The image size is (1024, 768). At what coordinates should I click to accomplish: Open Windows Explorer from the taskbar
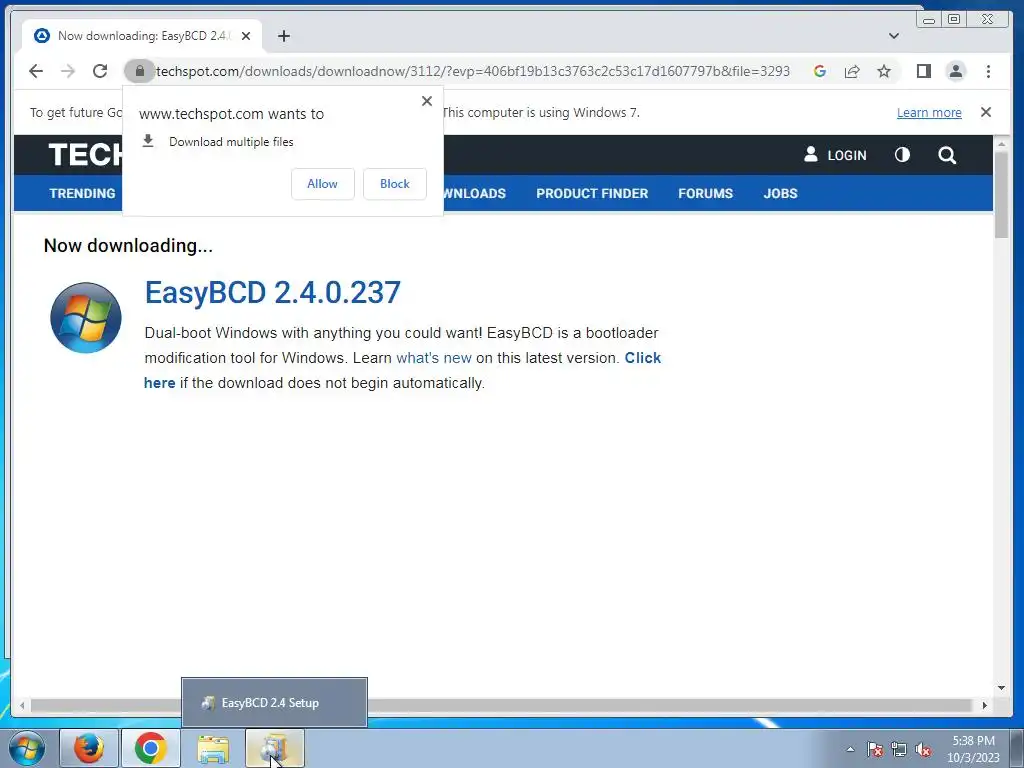point(213,748)
